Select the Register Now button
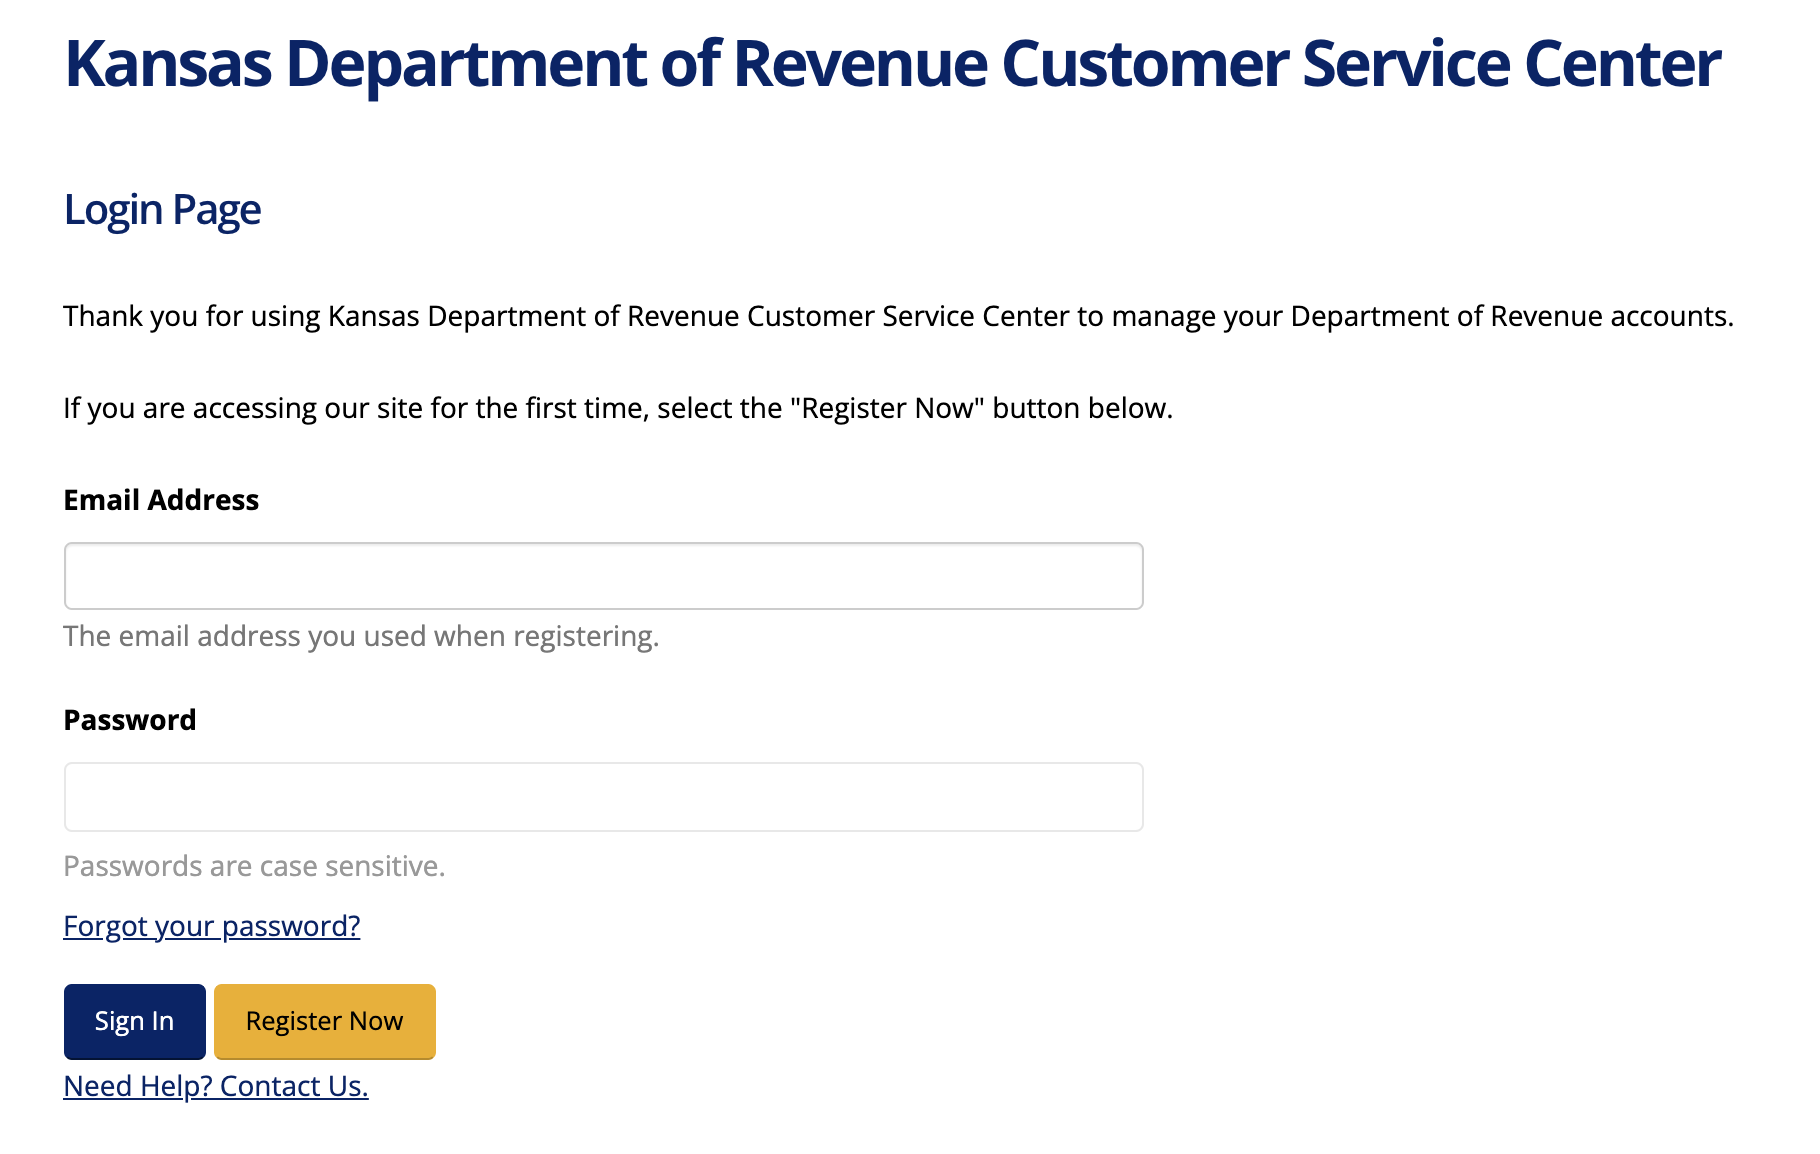Viewport: 1820px width, 1154px height. click(x=325, y=1021)
